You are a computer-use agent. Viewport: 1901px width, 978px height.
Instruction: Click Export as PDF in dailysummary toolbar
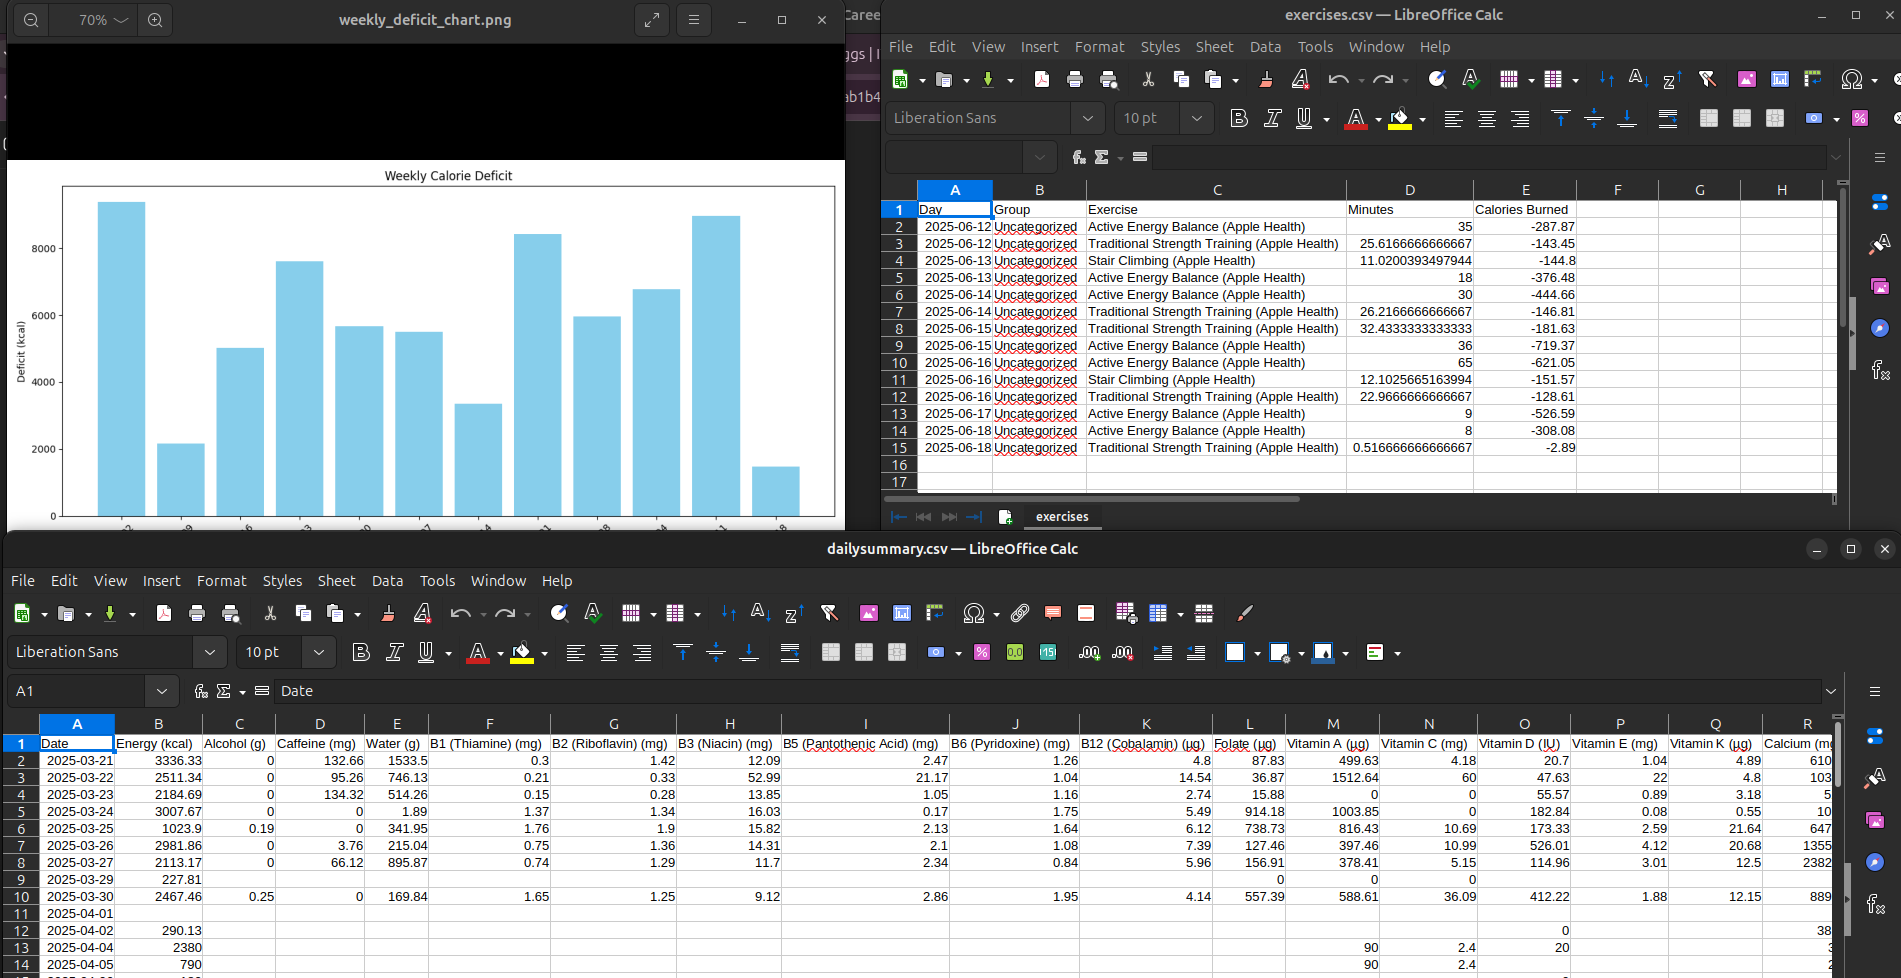(164, 613)
